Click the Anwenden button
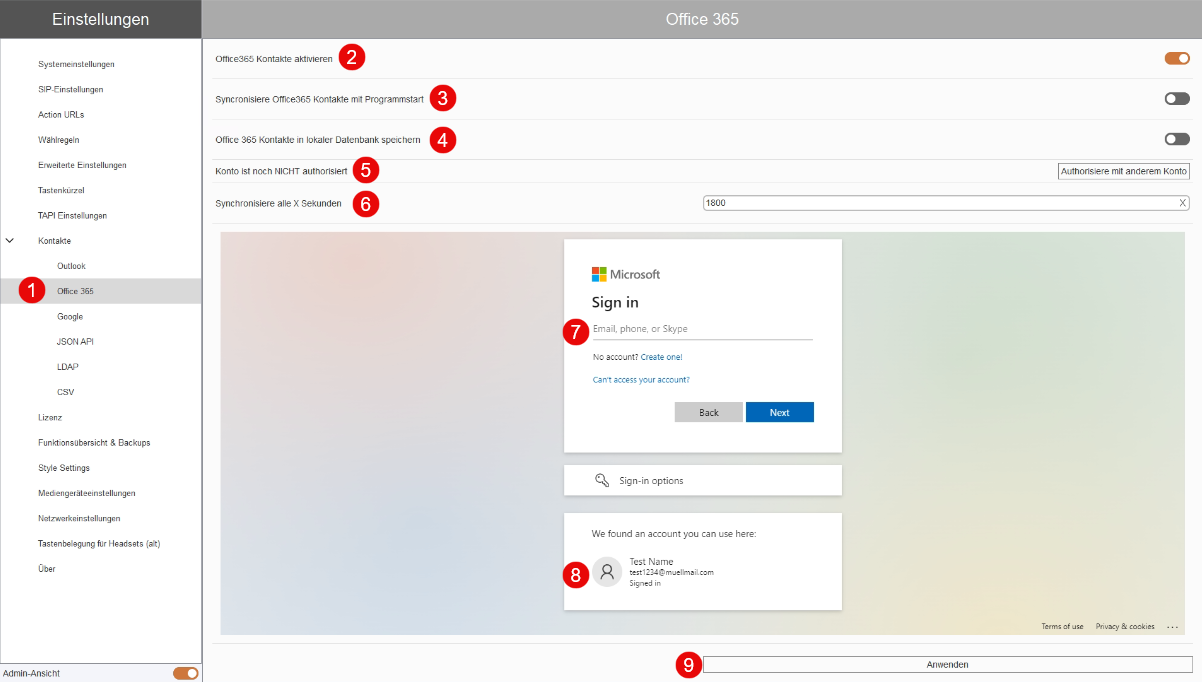1202x682 pixels. pos(948,664)
